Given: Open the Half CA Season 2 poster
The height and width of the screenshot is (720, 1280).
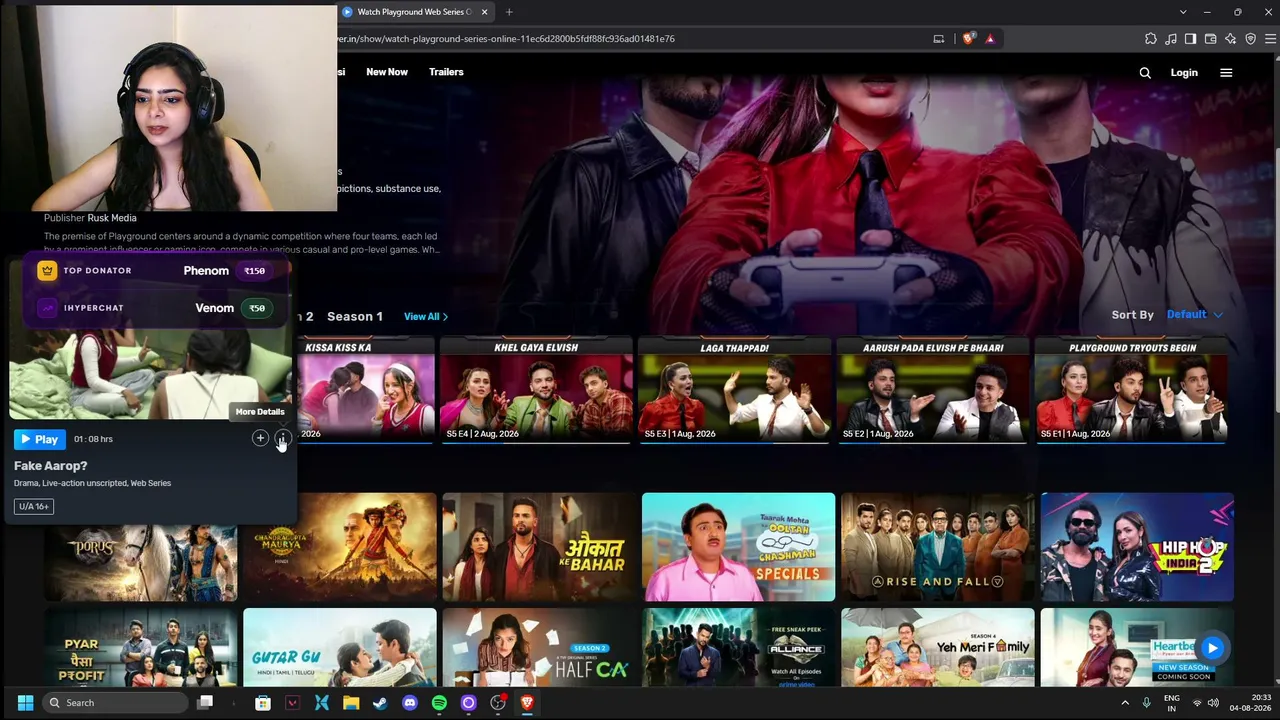Looking at the screenshot, I should click(539, 647).
